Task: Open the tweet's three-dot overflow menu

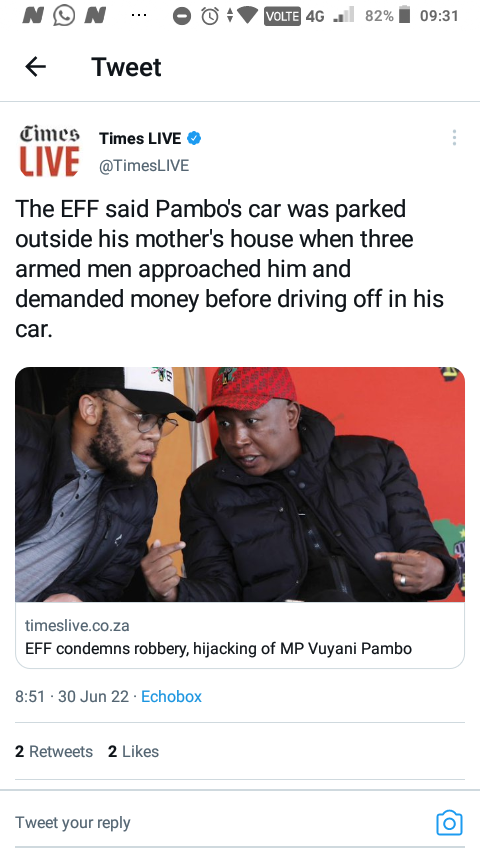Action: pos(454,138)
